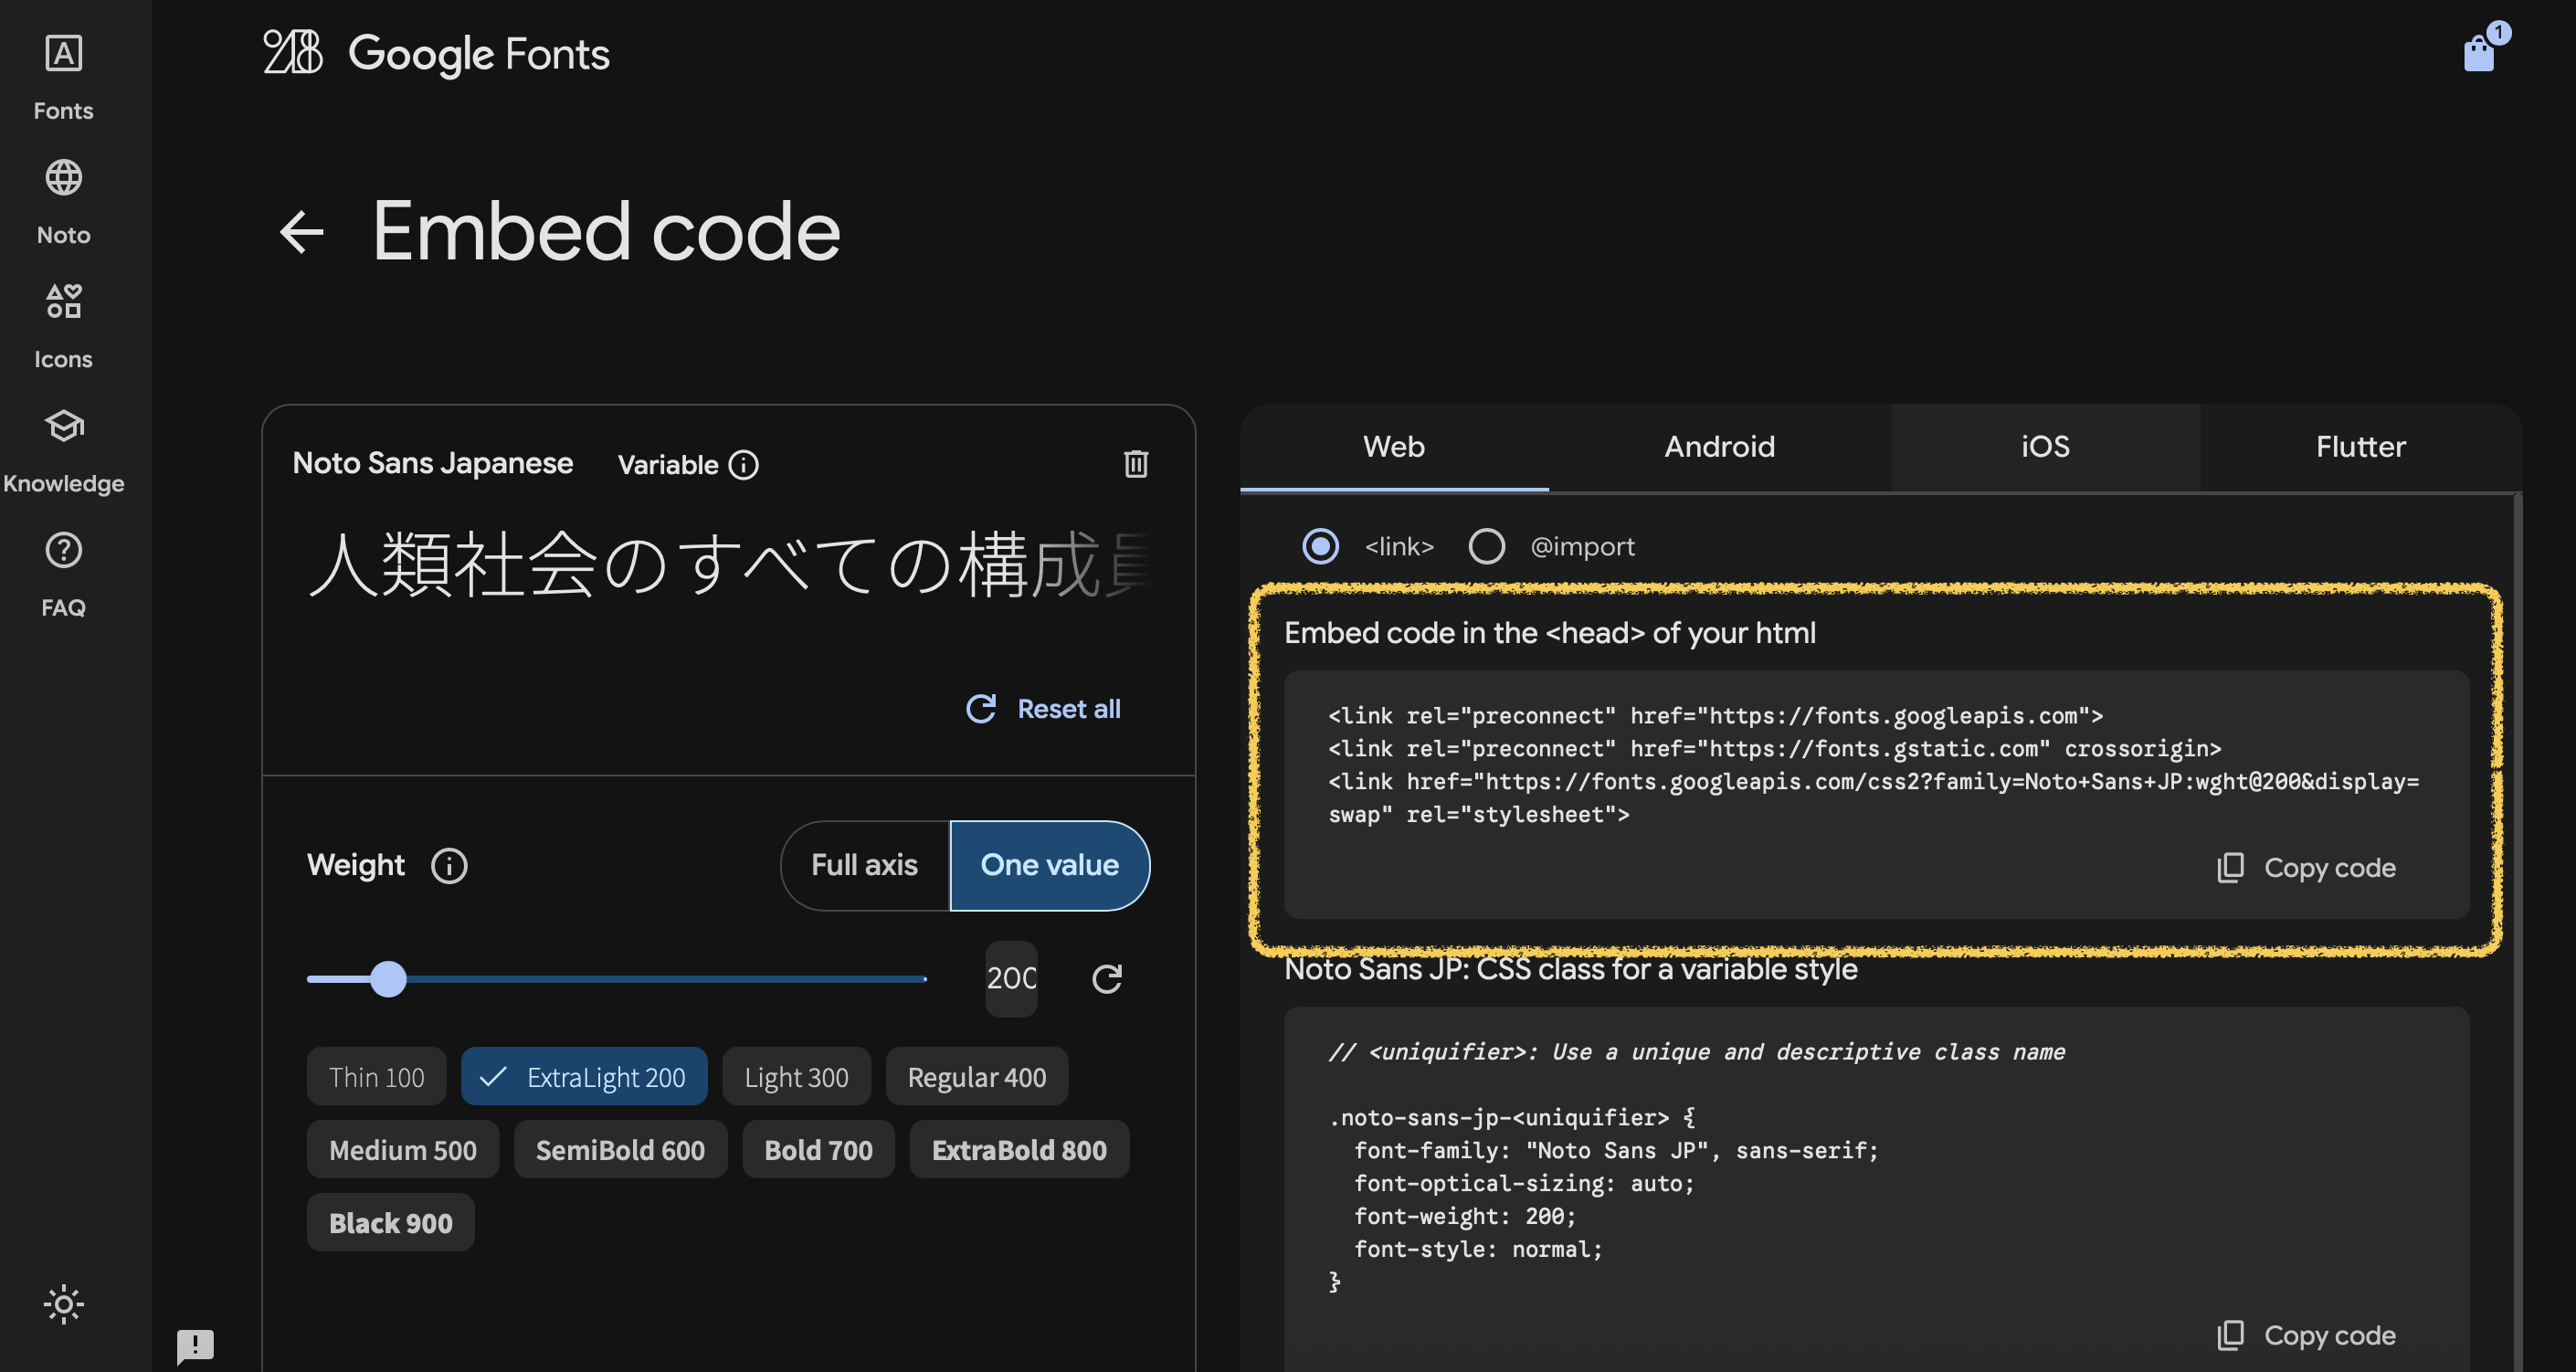
Task: Click the Google Fonts logo
Action: [436, 53]
